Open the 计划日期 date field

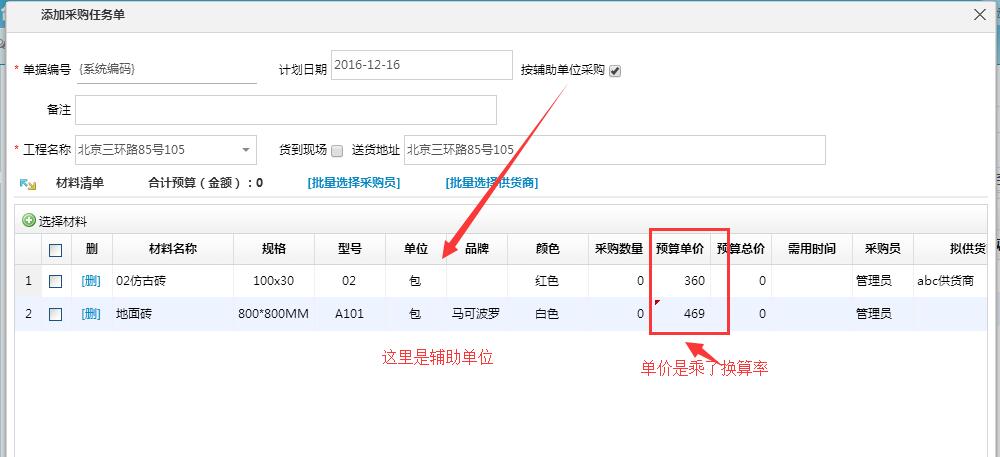[421, 65]
